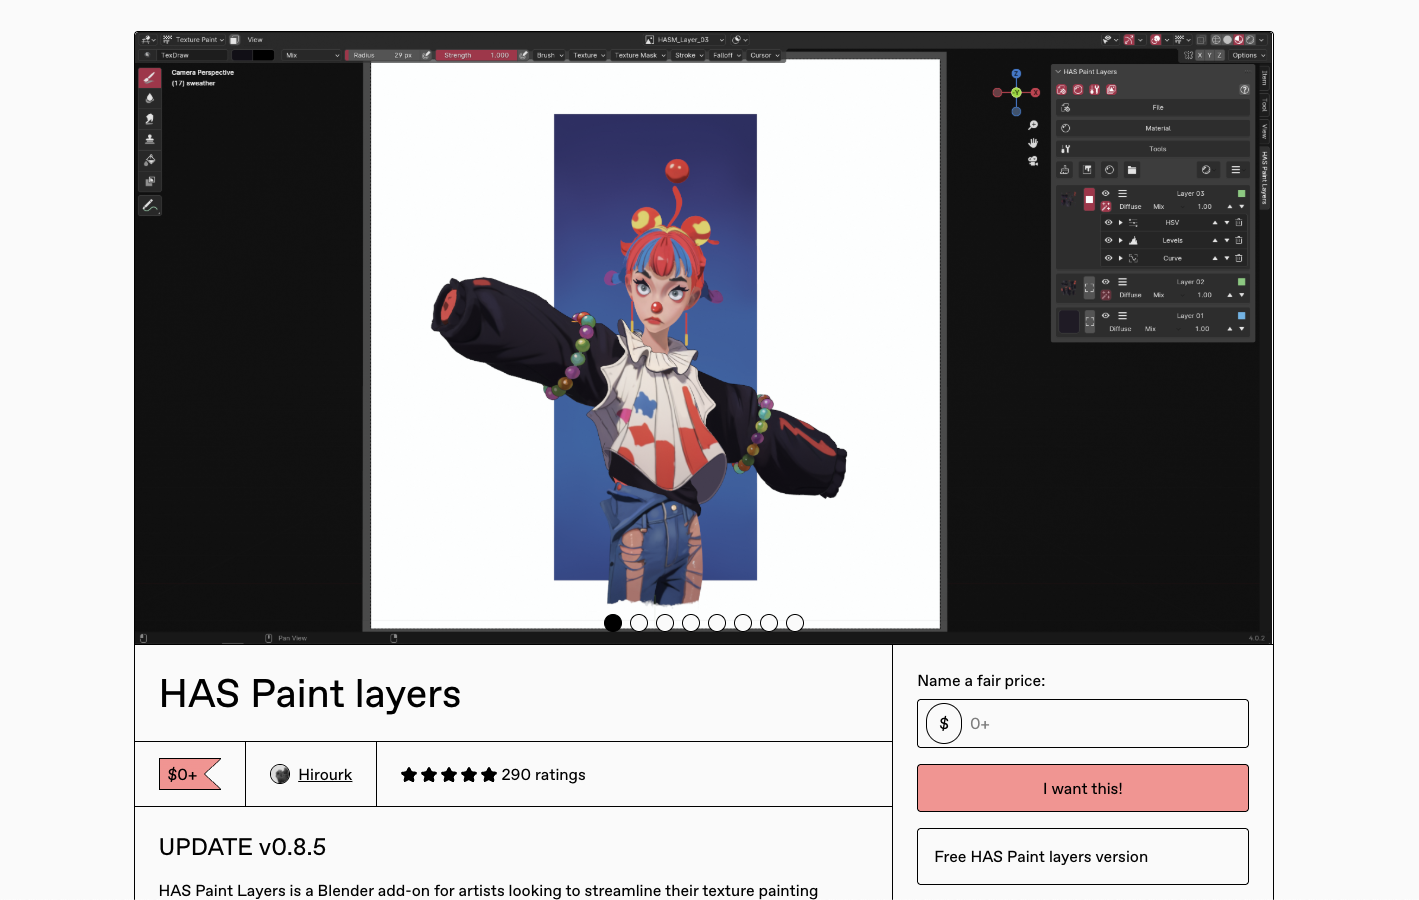Click Layer 01 blue color tag
Viewport: 1419px width, 900px height.
click(x=1241, y=315)
